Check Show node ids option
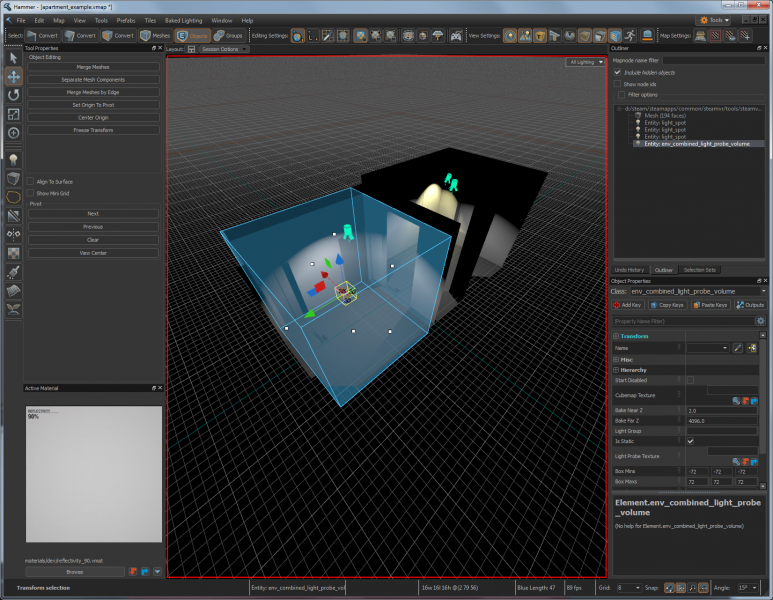773x600 pixels. [617, 84]
